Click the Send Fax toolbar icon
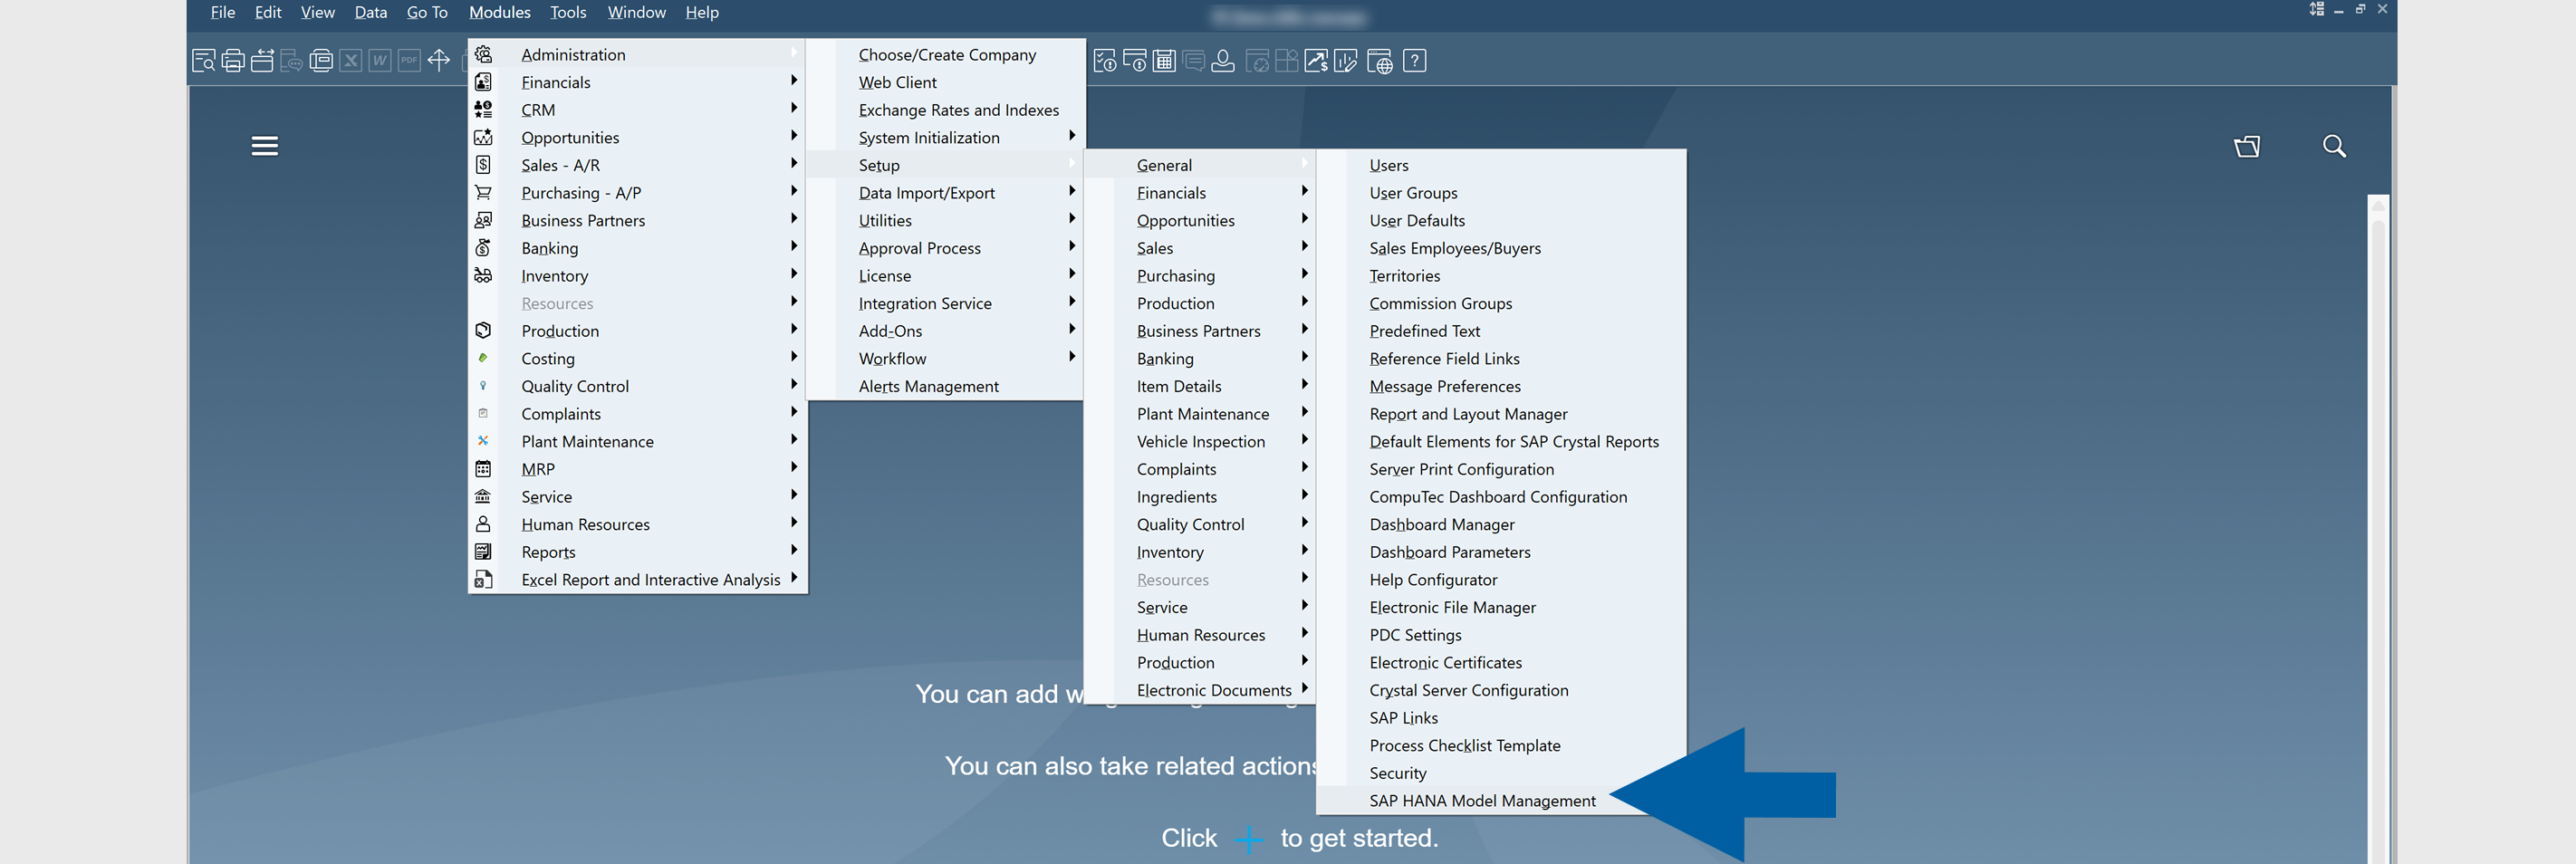The image size is (2576, 864). click(321, 61)
